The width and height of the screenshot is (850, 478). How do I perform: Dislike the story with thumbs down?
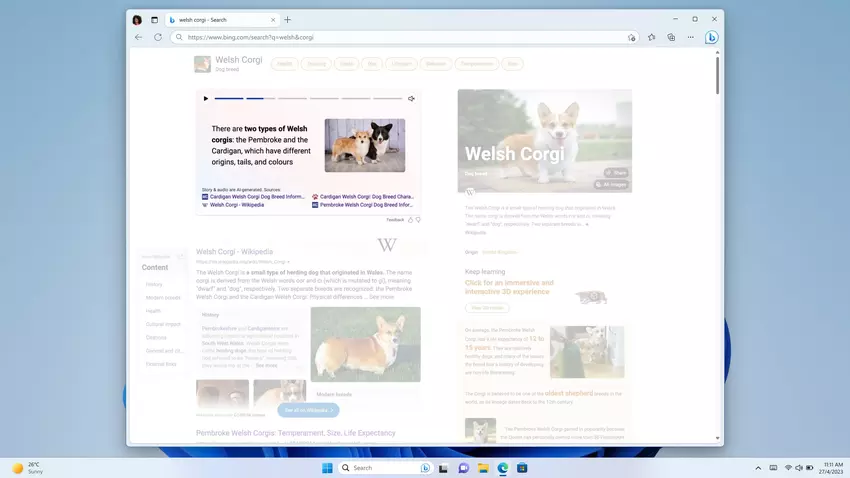(418, 219)
